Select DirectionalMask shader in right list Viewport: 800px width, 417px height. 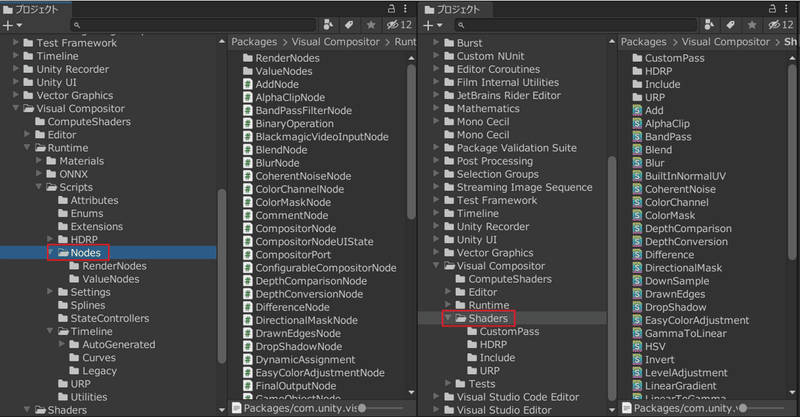[677, 268]
